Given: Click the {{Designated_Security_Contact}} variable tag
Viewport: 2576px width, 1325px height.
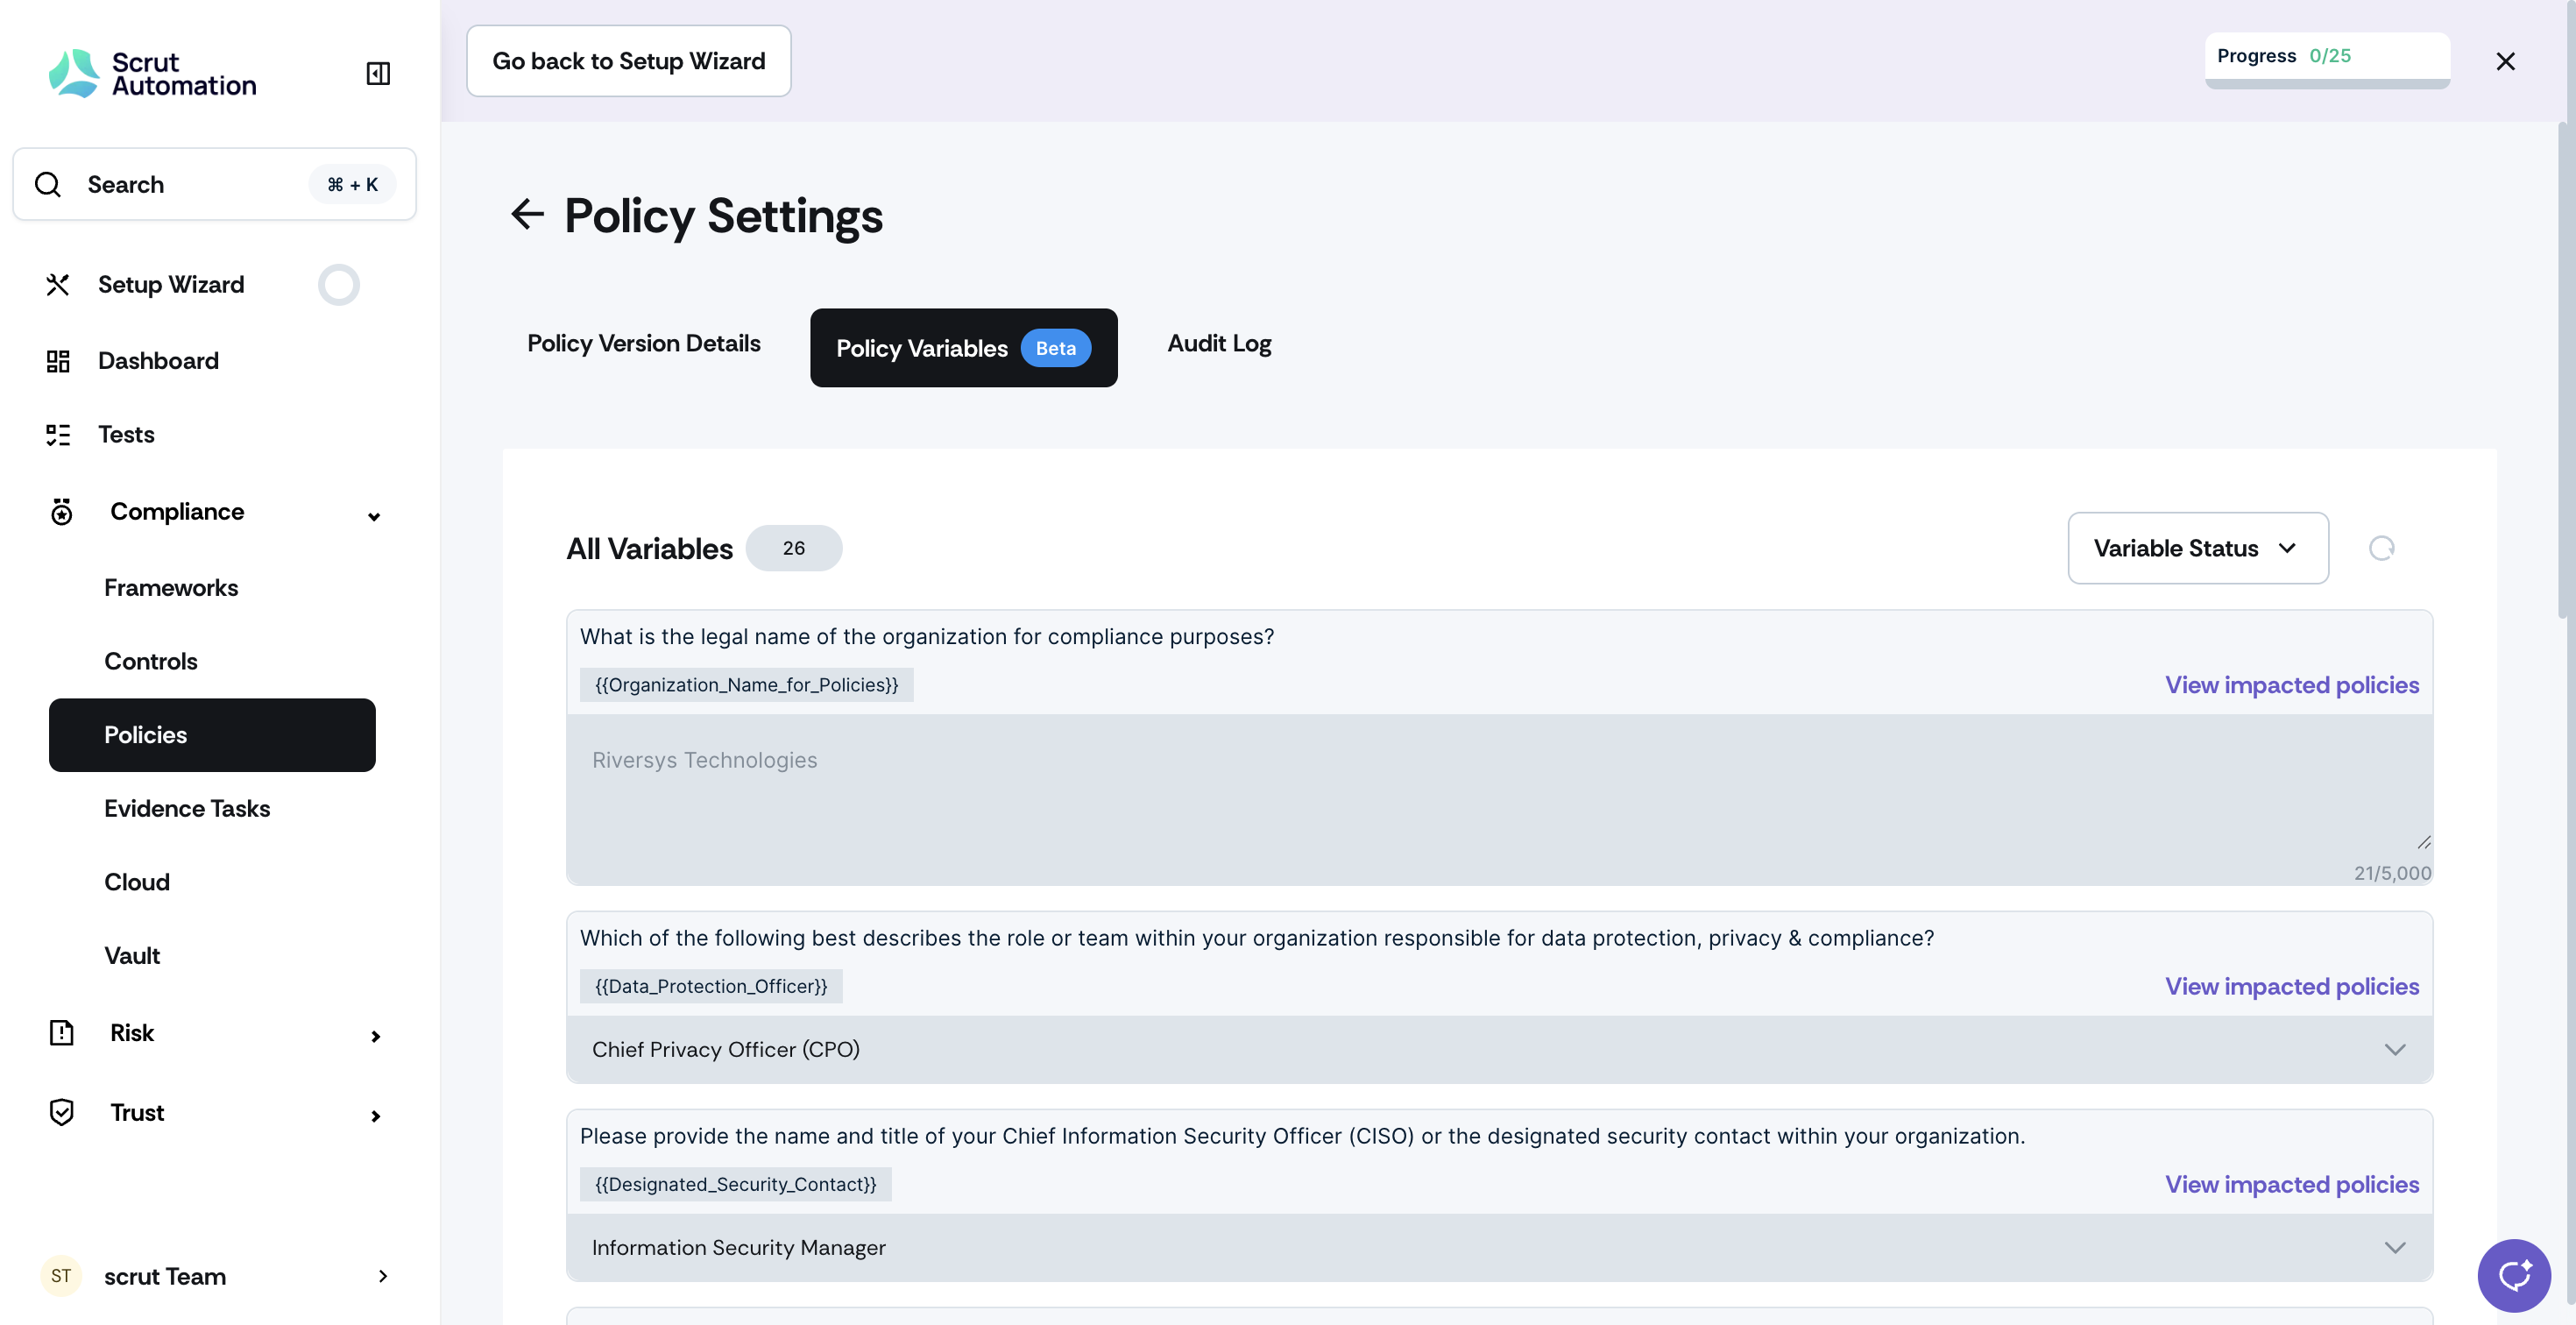Looking at the screenshot, I should click(735, 1185).
